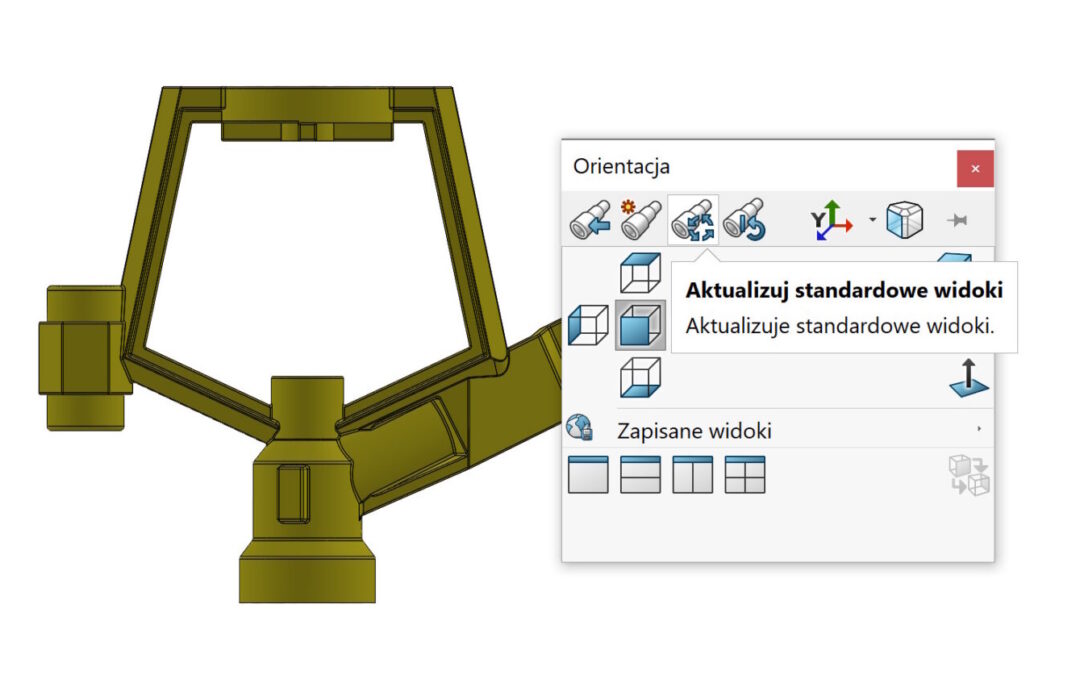Select the Bottom view cube
The height and width of the screenshot is (675, 1080).
(x=640, y=377)
